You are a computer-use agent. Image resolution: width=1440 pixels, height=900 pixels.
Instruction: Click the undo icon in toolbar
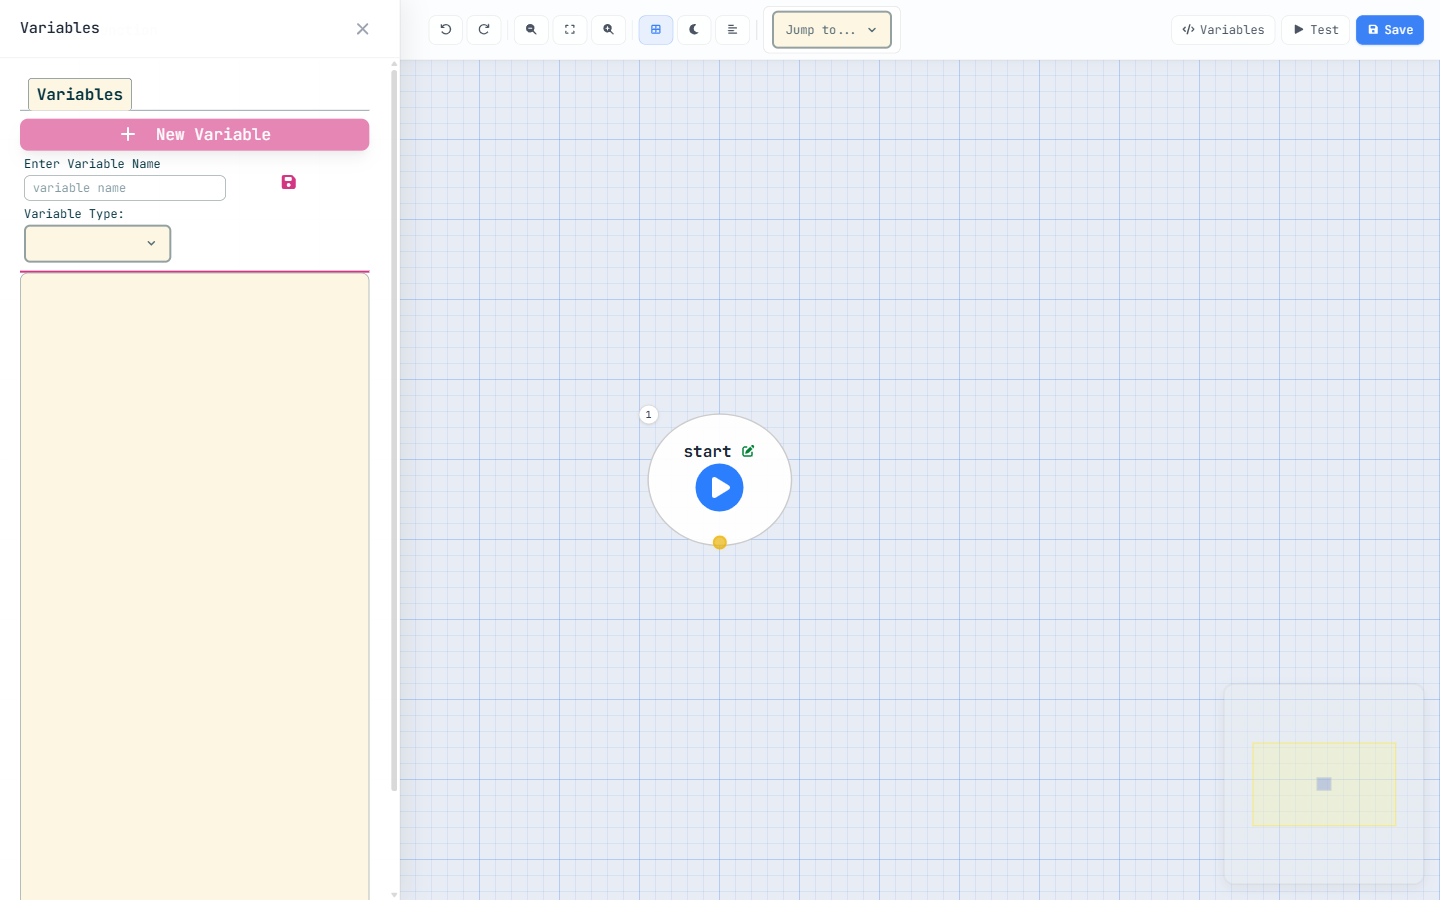pyautogui.click(x=446, y=30)
